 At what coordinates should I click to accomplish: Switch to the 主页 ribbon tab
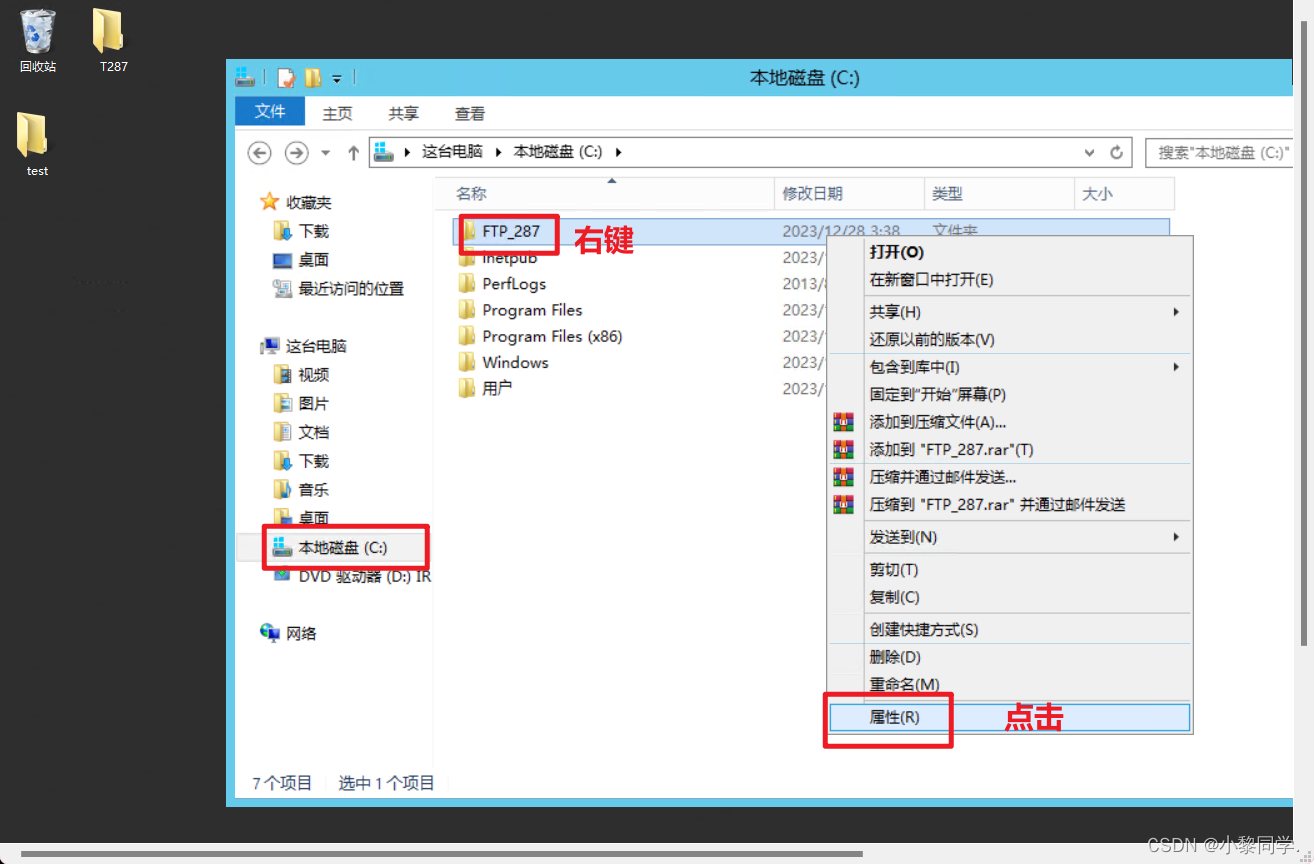(x=338, y=114)
